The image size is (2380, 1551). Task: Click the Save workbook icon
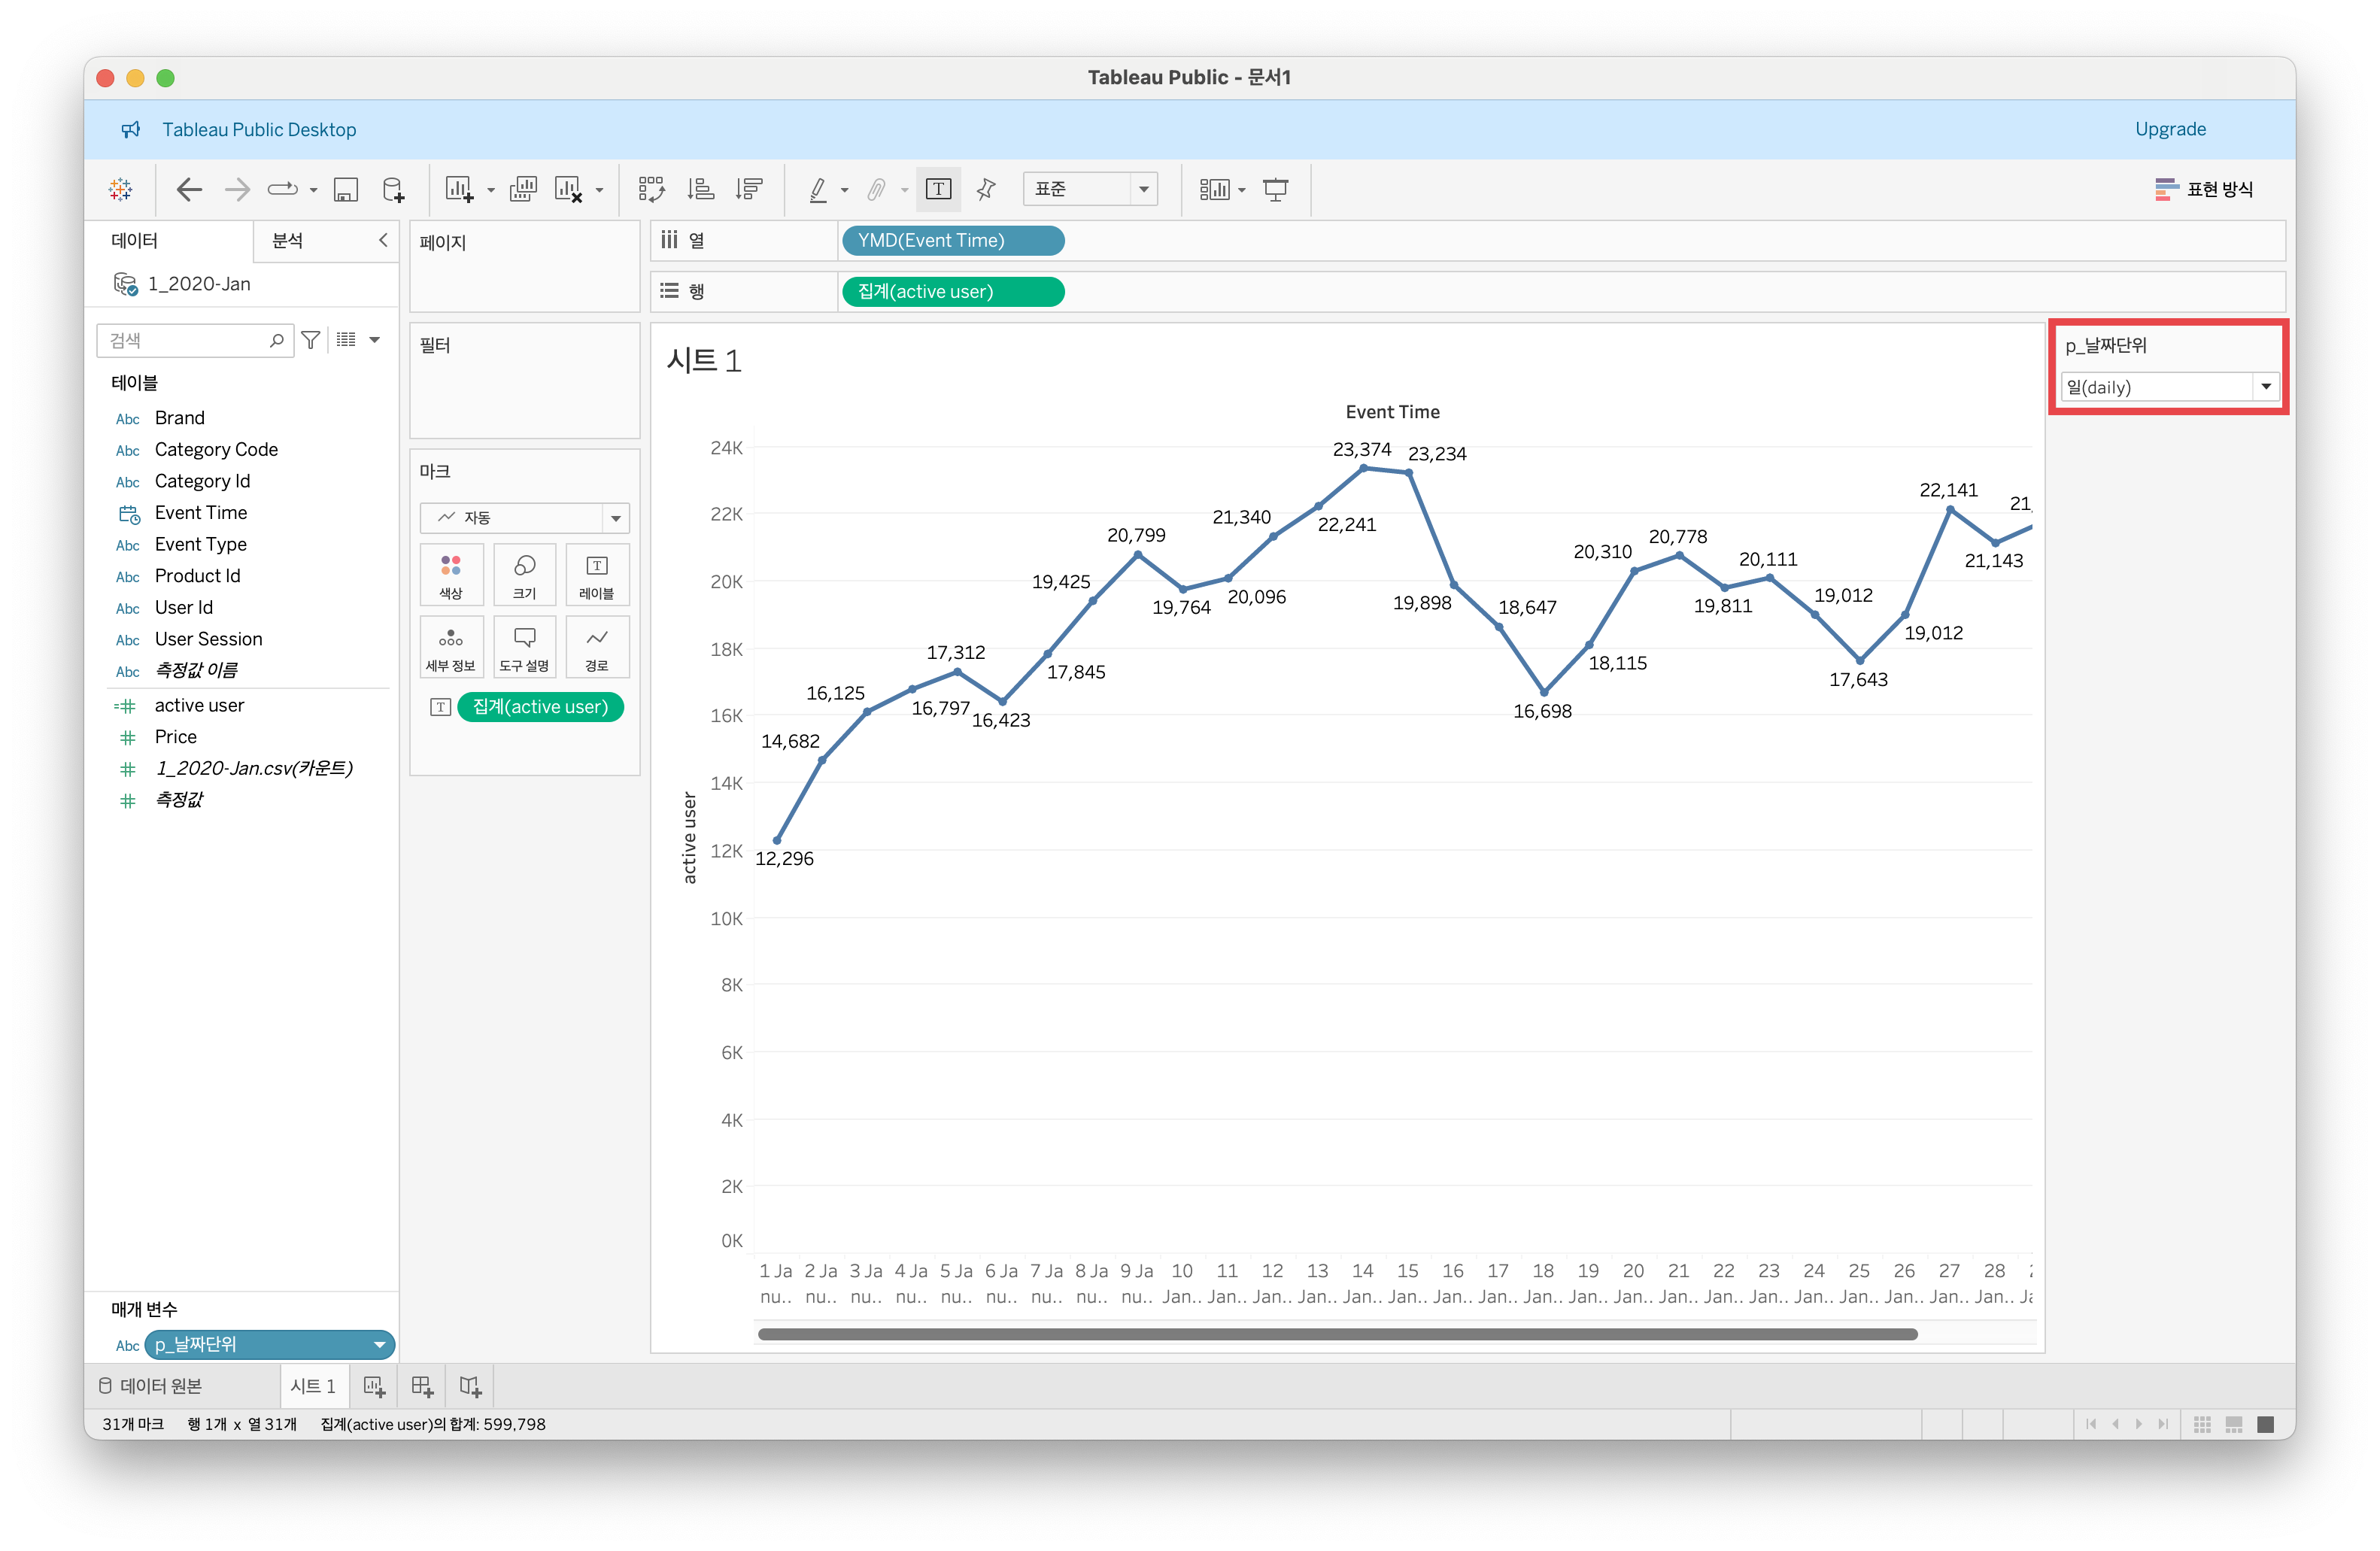click(x=346, y=189)
